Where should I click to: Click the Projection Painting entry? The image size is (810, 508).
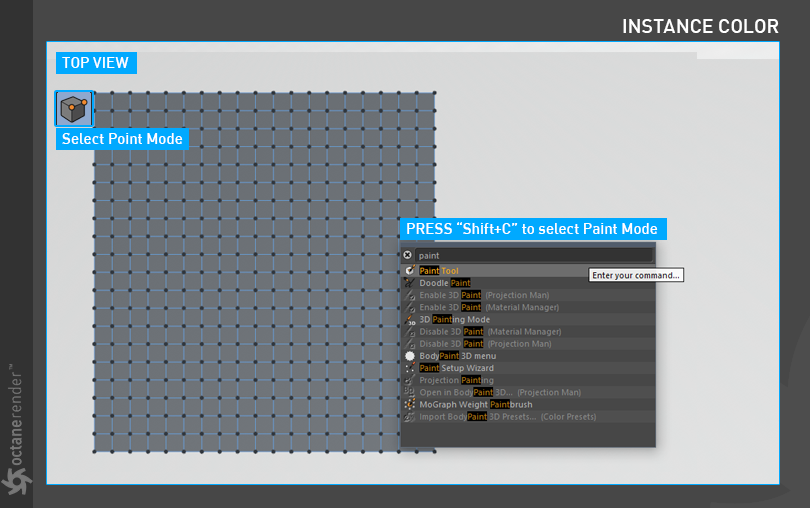pos(456,380)
